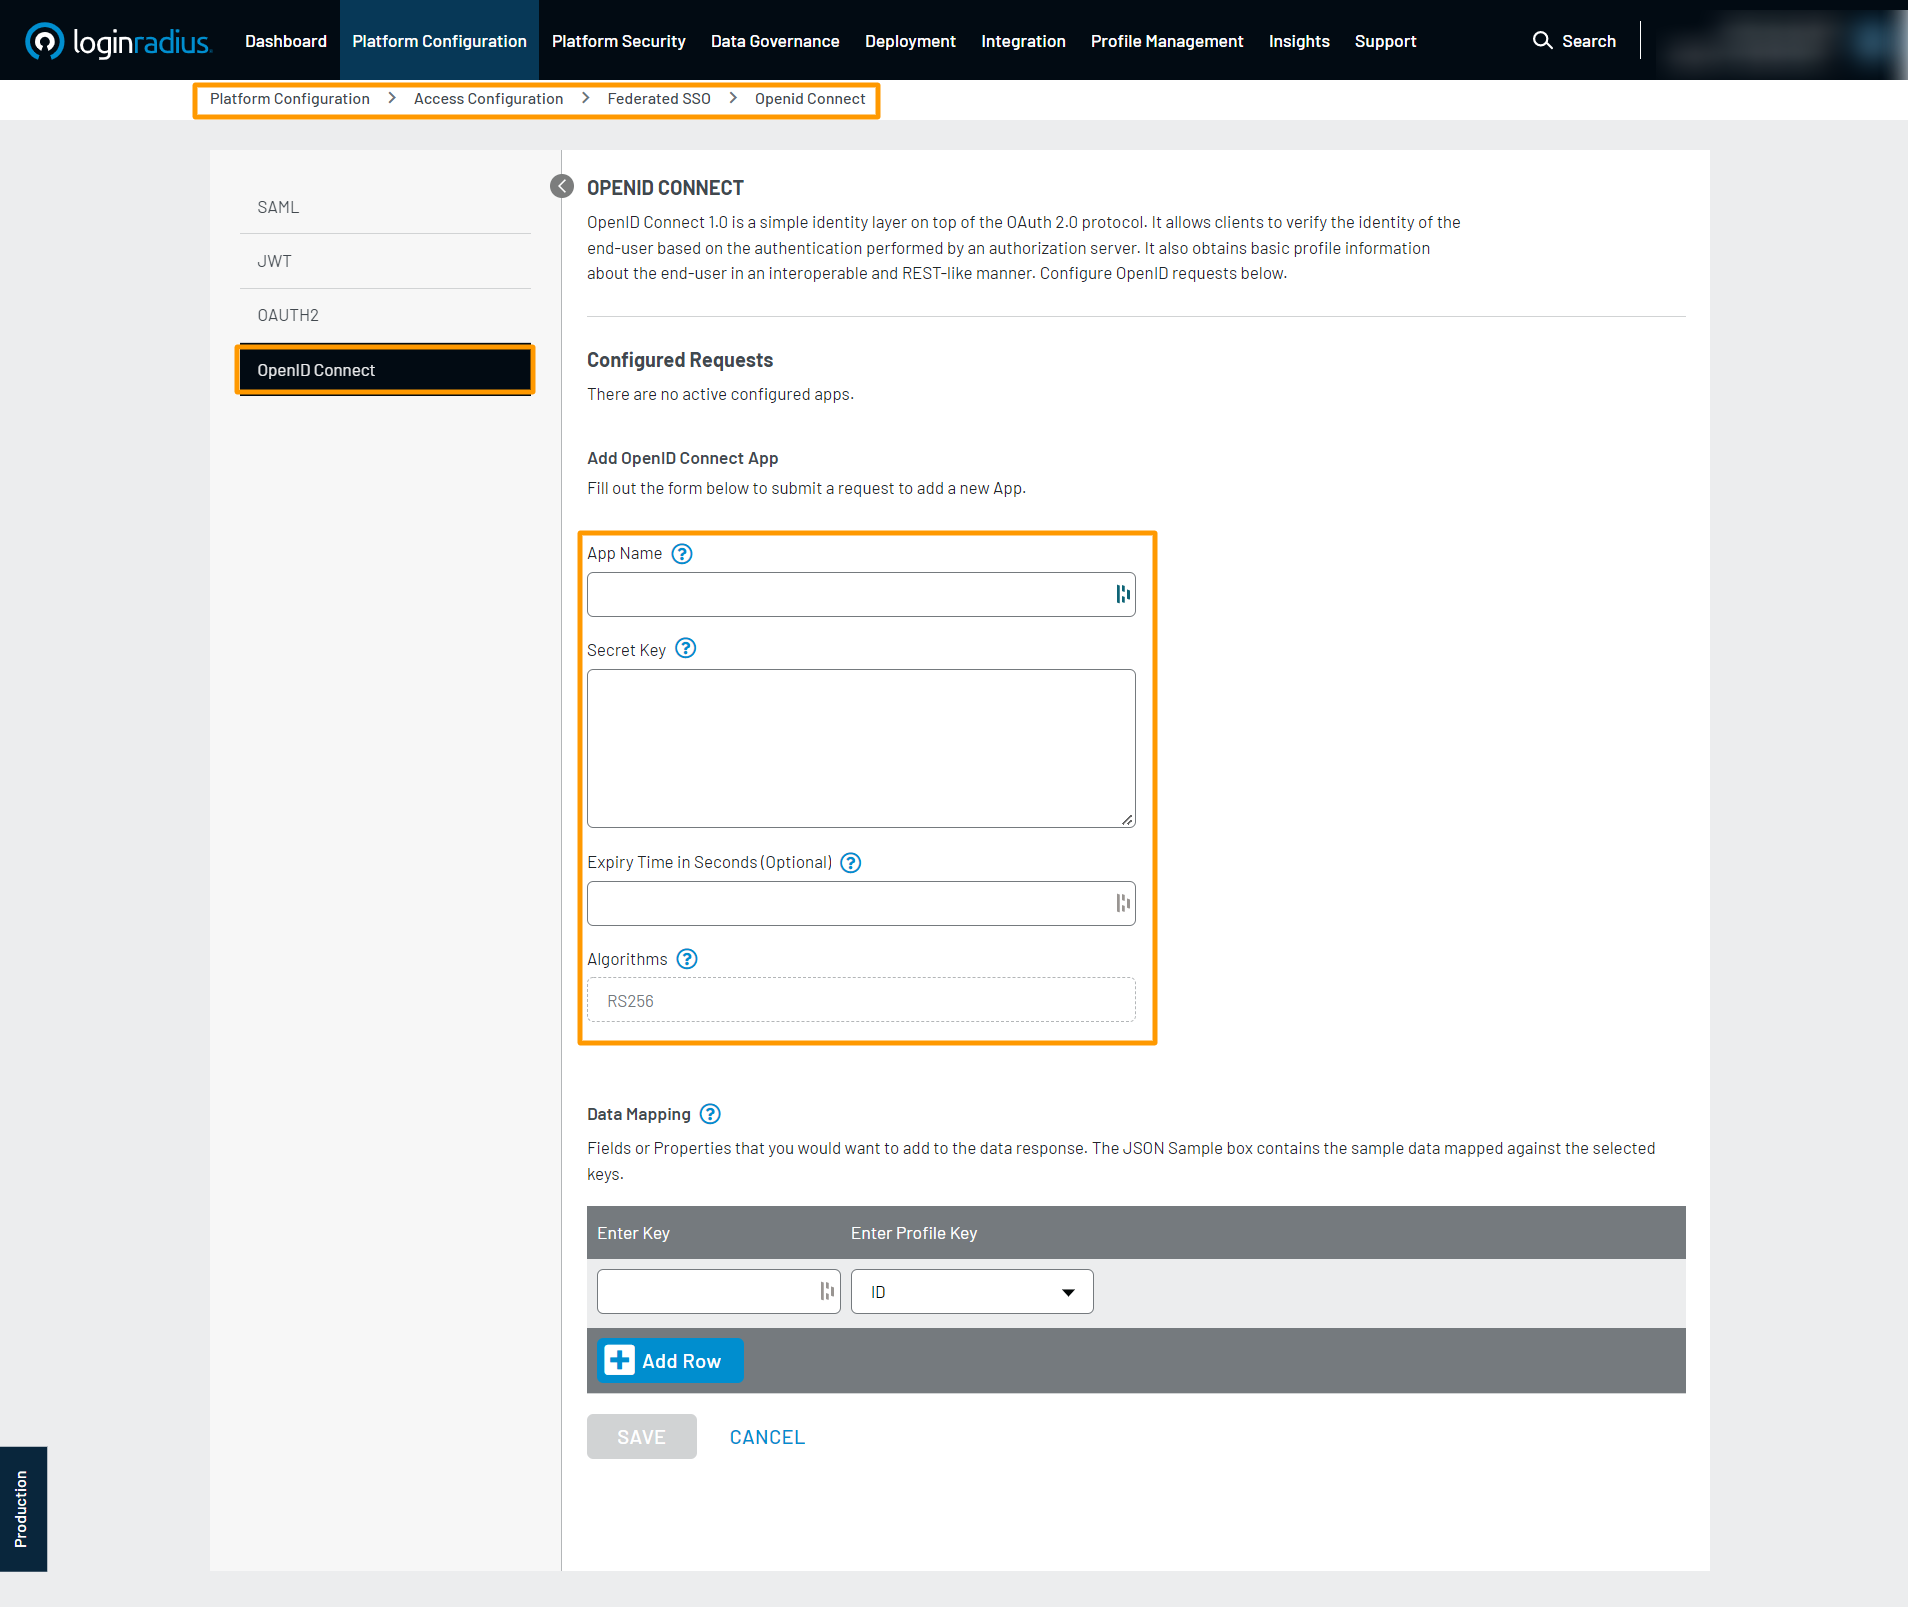The width and height of the screenshot is (1908, 1607).
Task: Focus the App Name input field
Action: click(x=861, y=594)
